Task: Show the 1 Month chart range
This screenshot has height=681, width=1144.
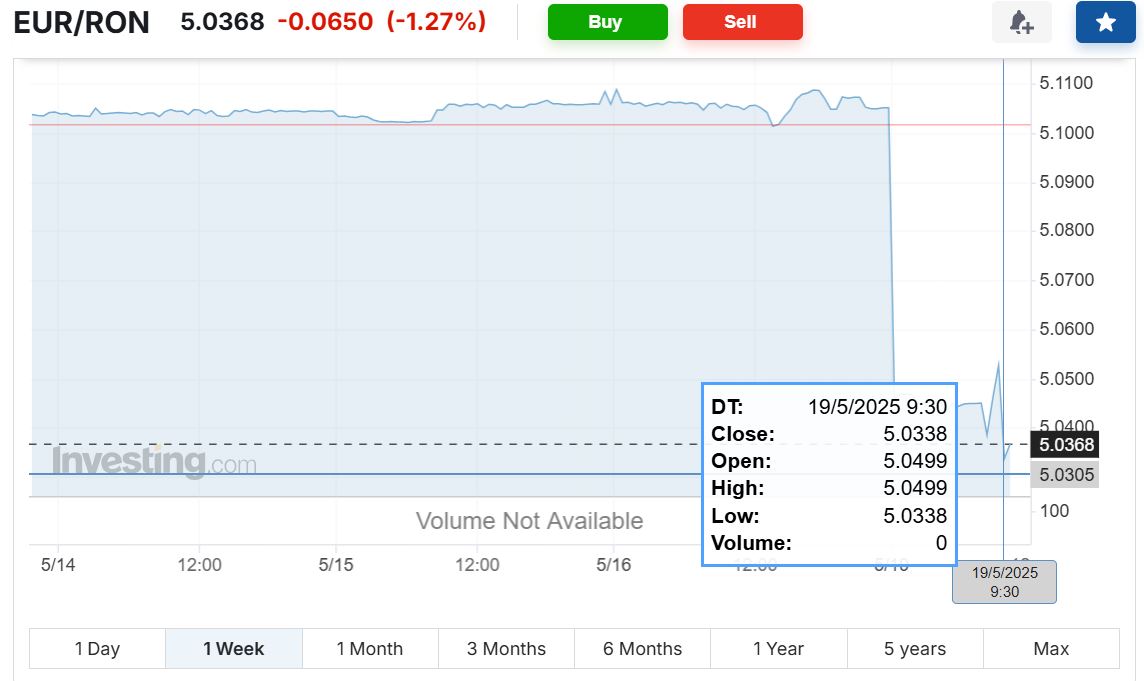Action: click(x=370, y=649)
